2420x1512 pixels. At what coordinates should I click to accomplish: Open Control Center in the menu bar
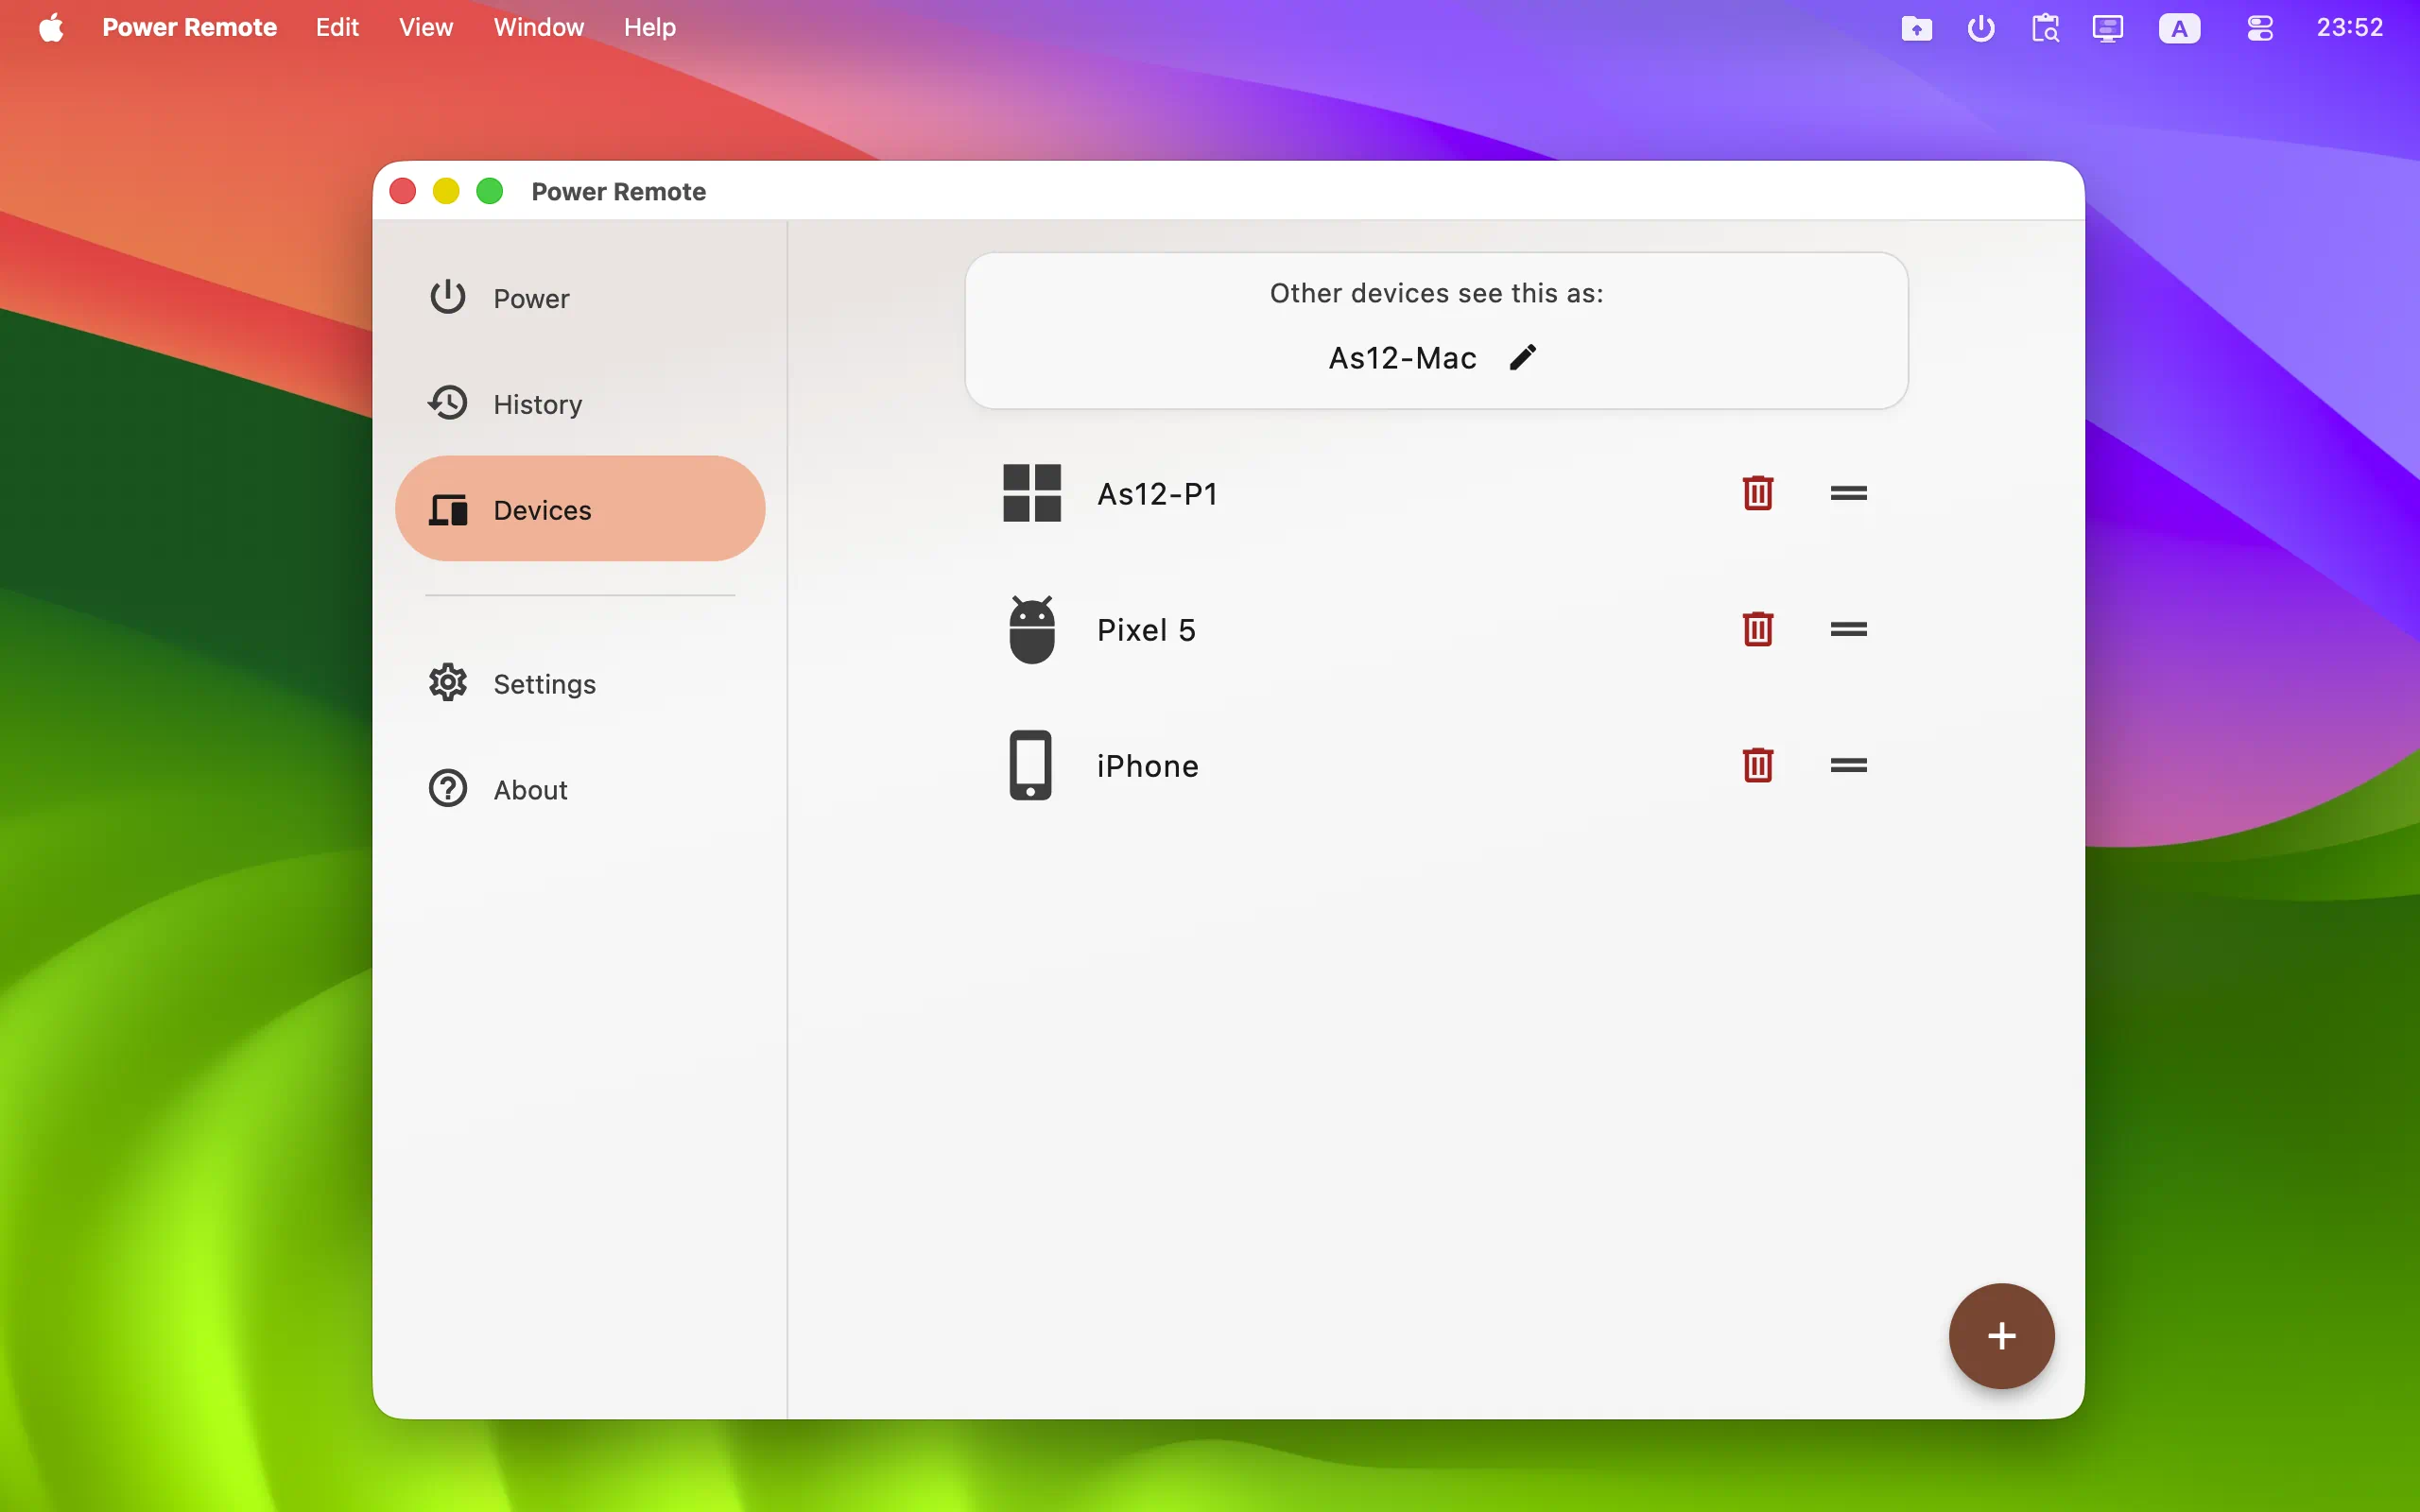[2260, 28]
